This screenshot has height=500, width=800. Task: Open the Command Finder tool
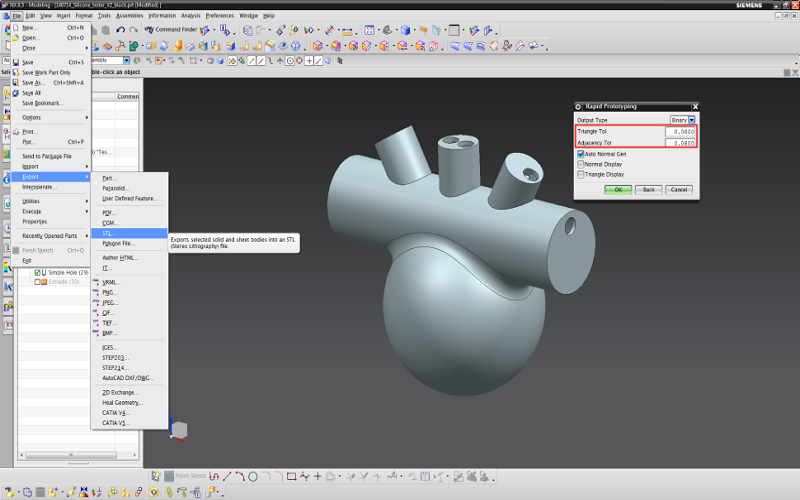tap(170, 30)
